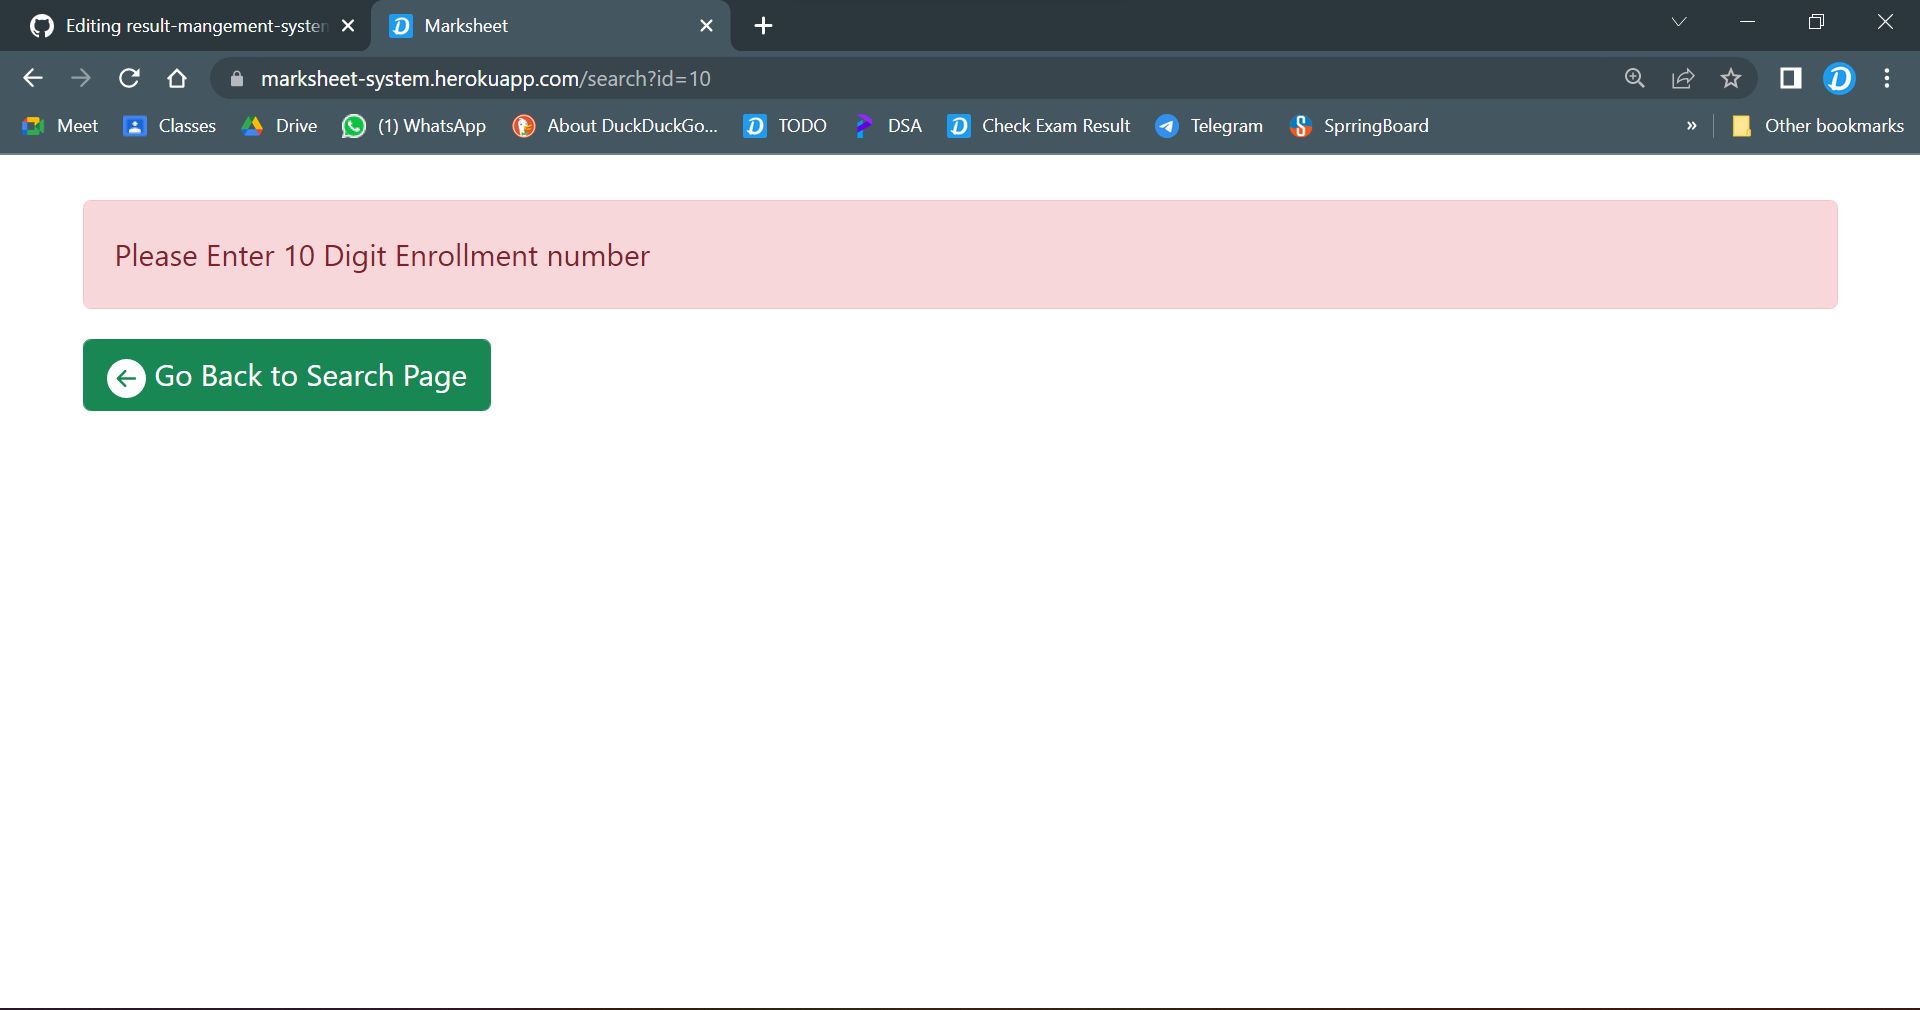Open the profile avatar menu
Screen dimensions: 1920x1010
1839,78
